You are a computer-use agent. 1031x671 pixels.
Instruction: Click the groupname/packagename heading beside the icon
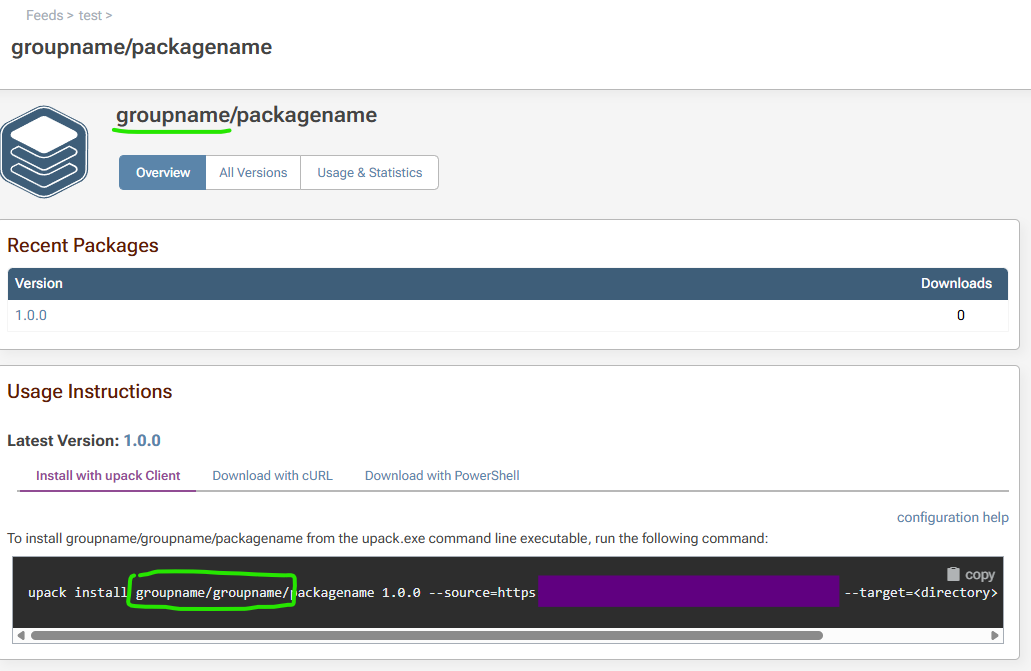246,115
